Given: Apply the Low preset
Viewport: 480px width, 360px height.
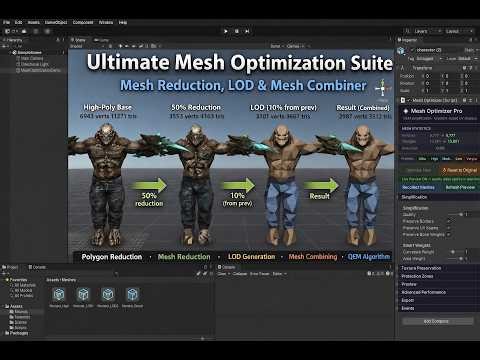Looking at the screenshot, I should 459,159.
